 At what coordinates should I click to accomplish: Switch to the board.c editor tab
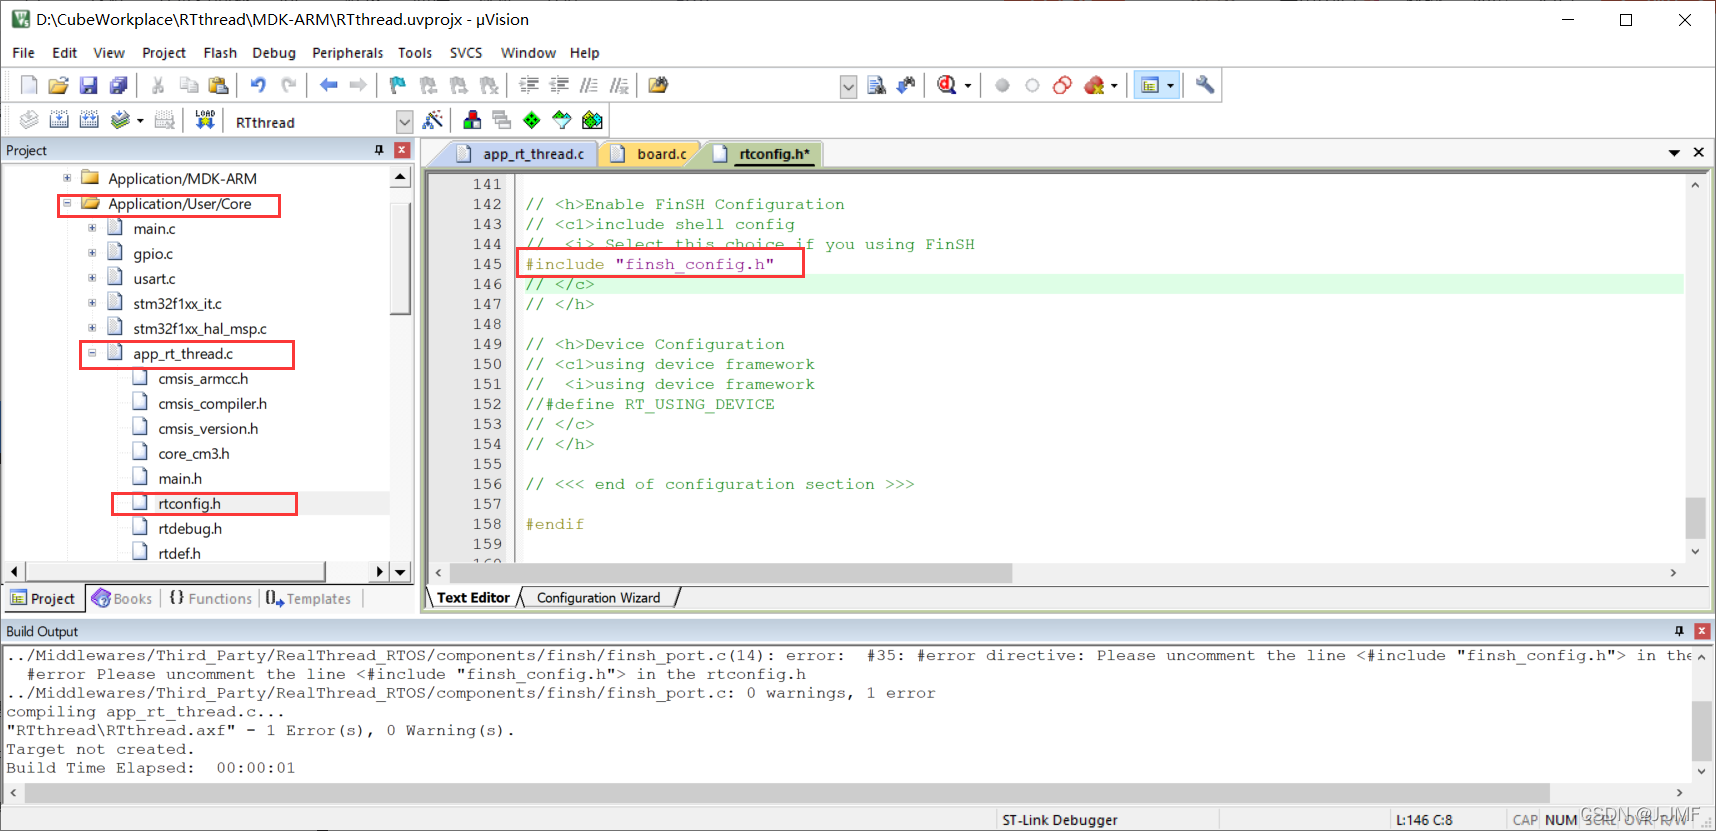650,154
